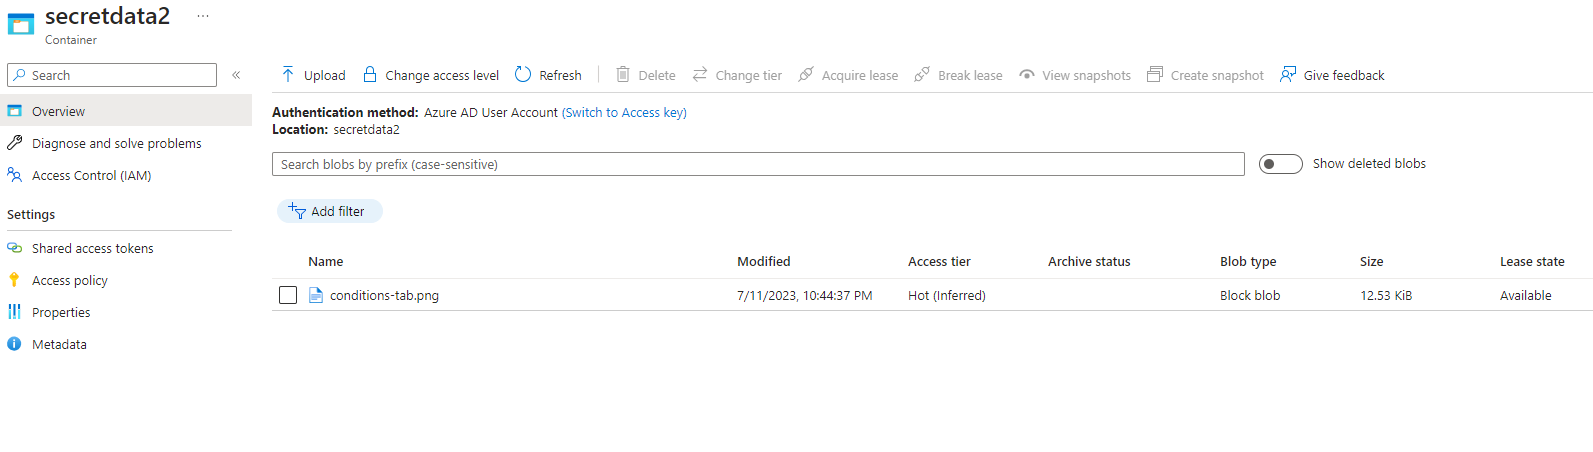Click the Diagnose and solve problems wrench icon
1593x452 pixels.
[x=14, y=143]
